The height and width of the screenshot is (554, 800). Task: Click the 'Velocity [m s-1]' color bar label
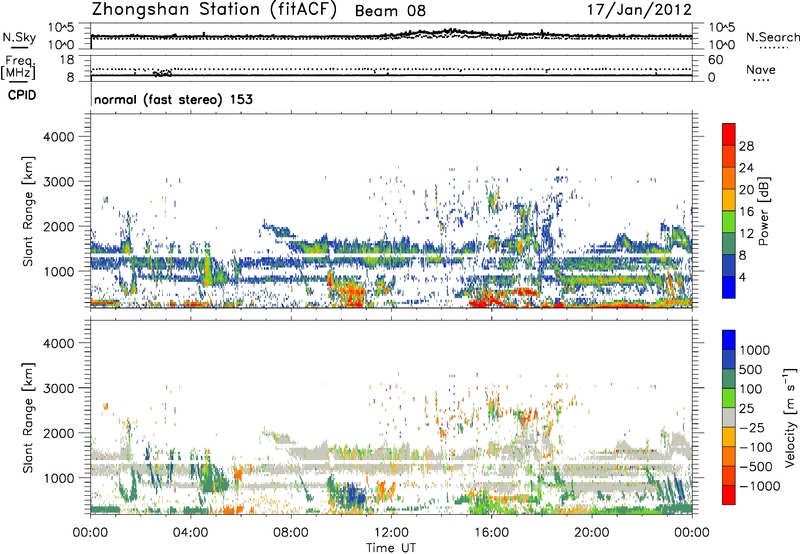point(790,417)
